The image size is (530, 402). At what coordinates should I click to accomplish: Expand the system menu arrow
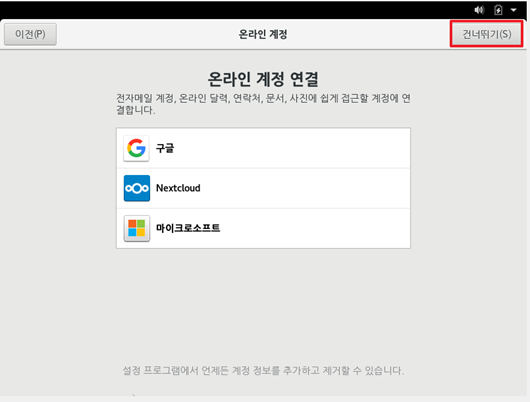pos(513,10)
